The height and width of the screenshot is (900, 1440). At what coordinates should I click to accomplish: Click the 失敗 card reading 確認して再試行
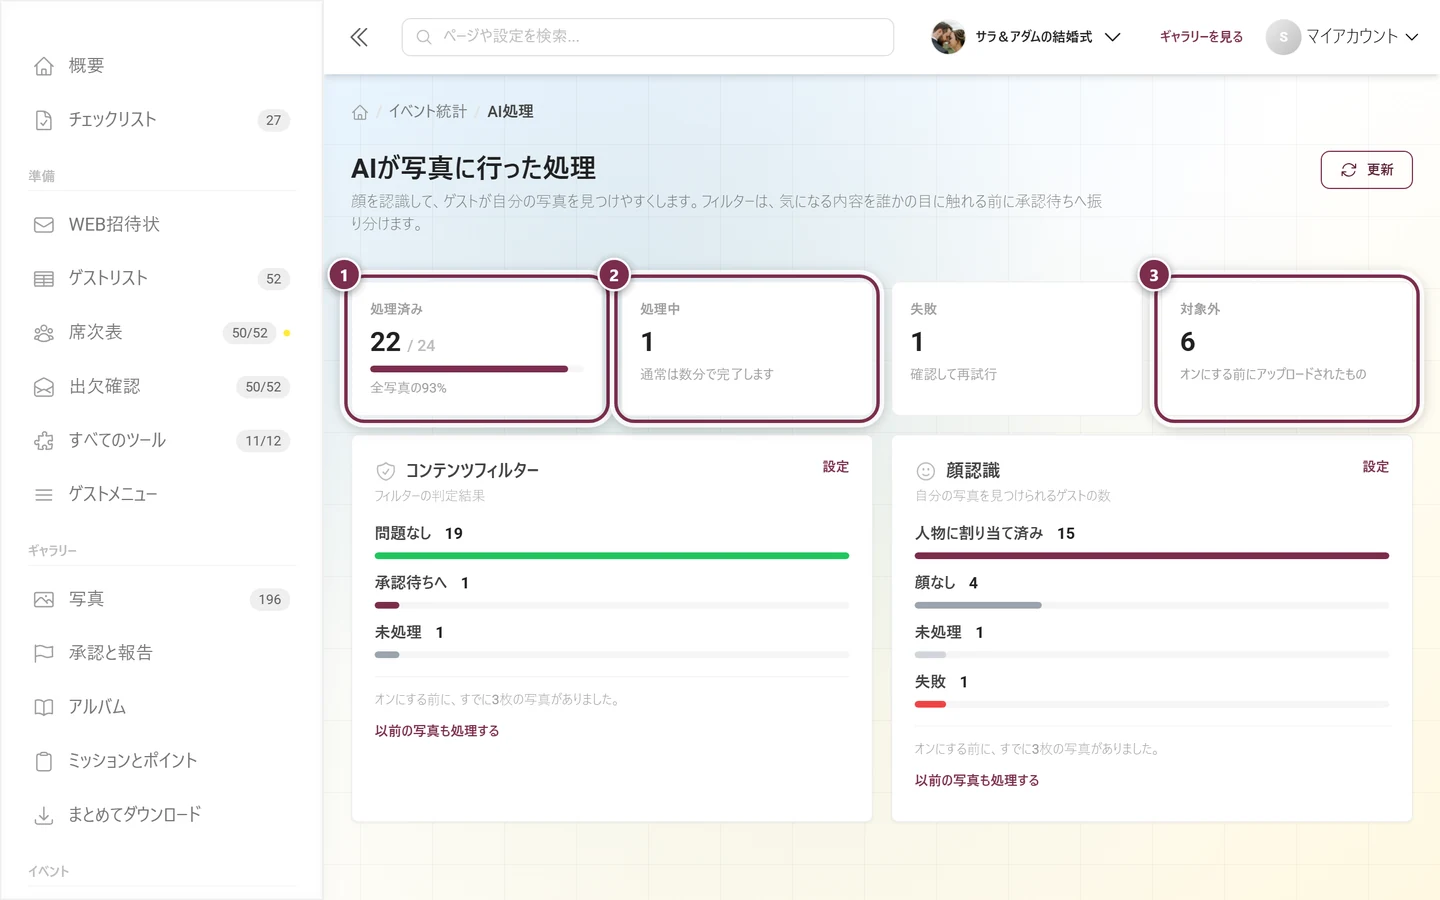pos(1017,348)
